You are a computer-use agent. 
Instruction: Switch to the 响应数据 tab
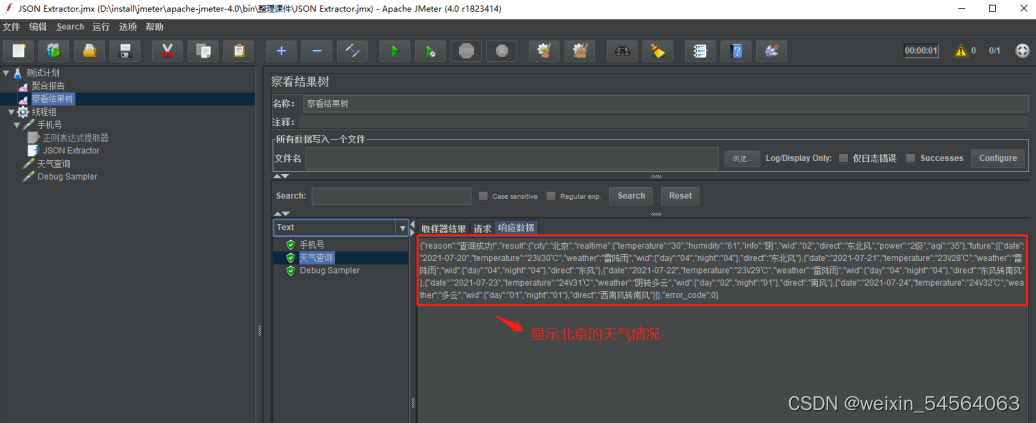tap(516, 228)
